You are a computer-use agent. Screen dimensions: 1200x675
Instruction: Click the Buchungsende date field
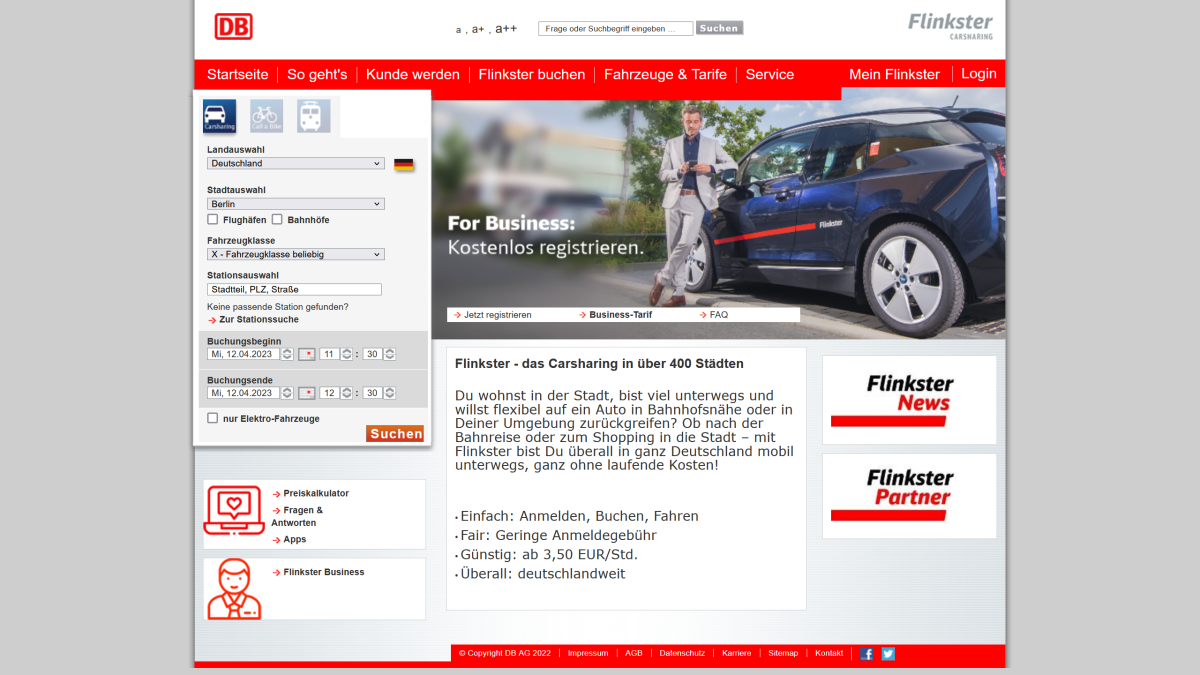point(244,393)
